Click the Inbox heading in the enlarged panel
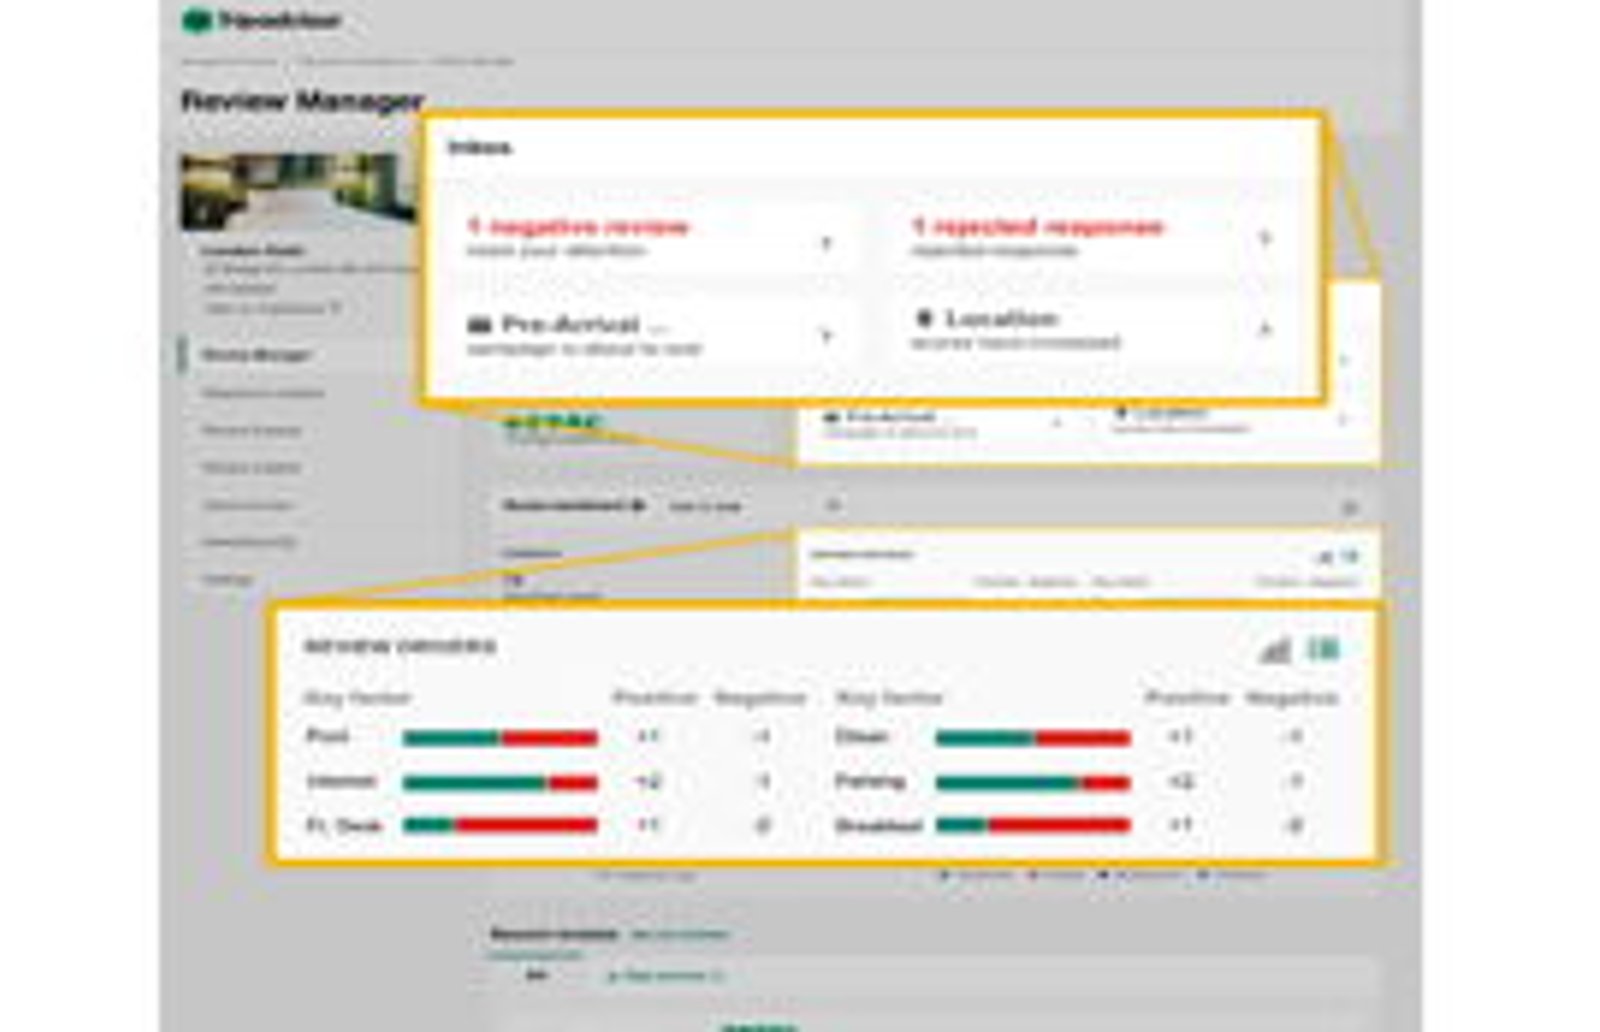The width and height of the screenshot is (1600, 1032). coord(481,148)
